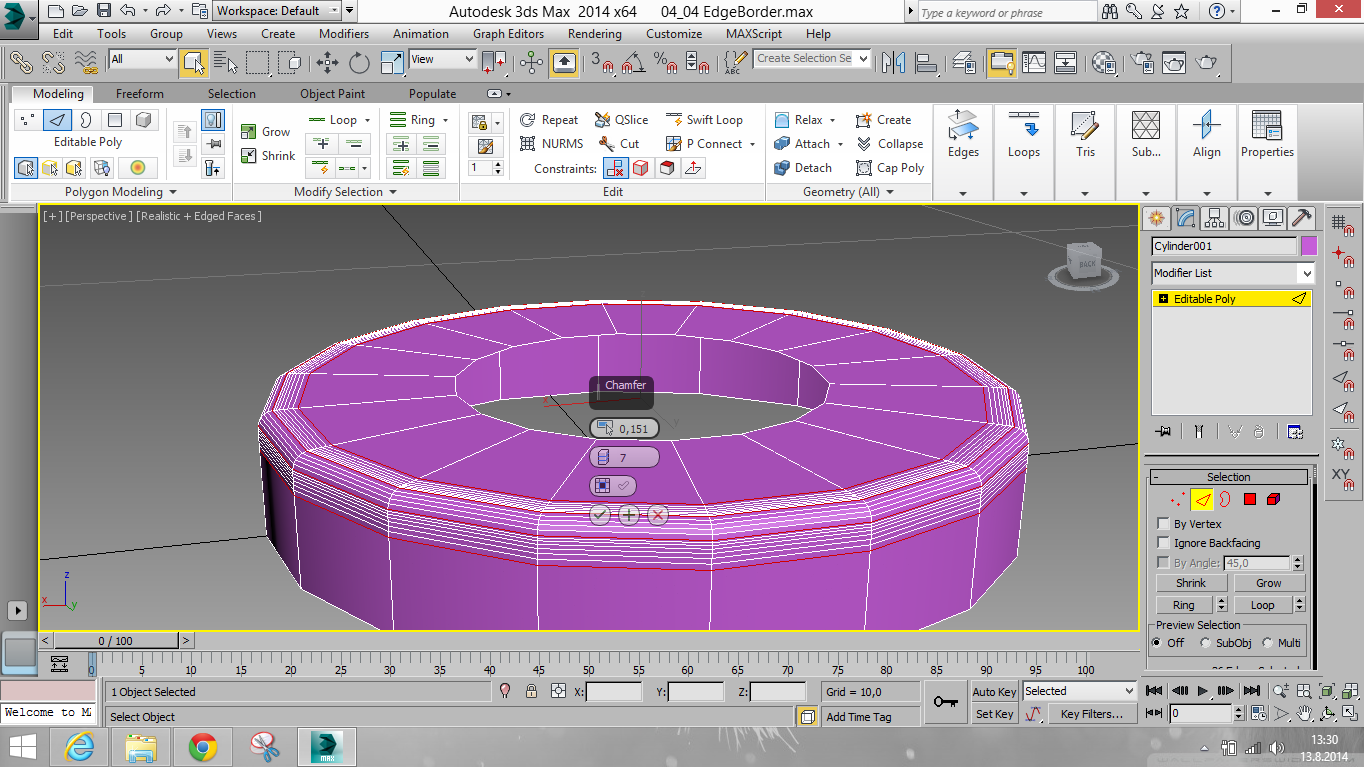Switch to the Freeform ribbon tab
The width and height of the screenshot is (1364, 767).
coord(139,93)
